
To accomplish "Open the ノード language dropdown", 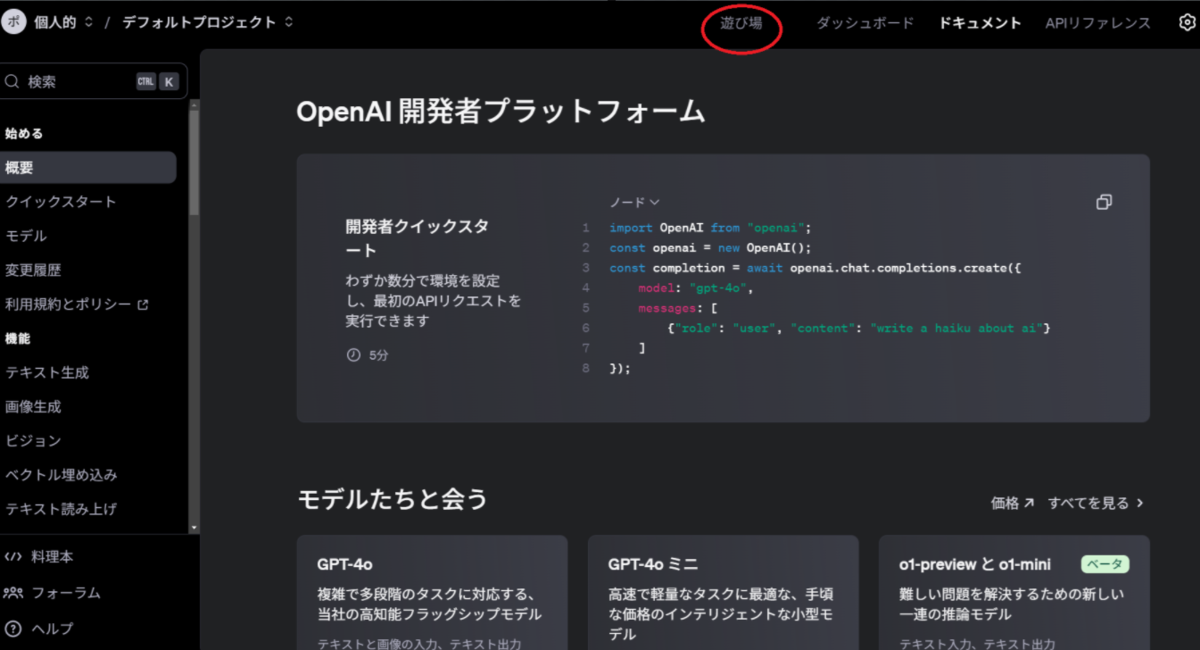I will click(x=635, y=202).
